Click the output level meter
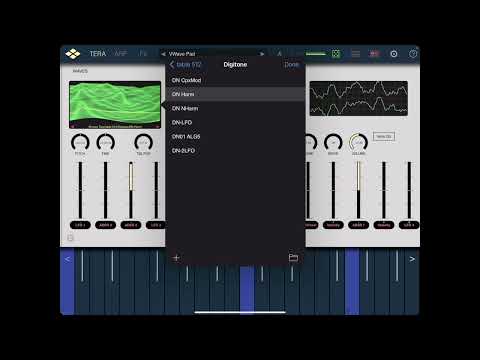Viewport: 480px width, 360px height. click(315, 54)
